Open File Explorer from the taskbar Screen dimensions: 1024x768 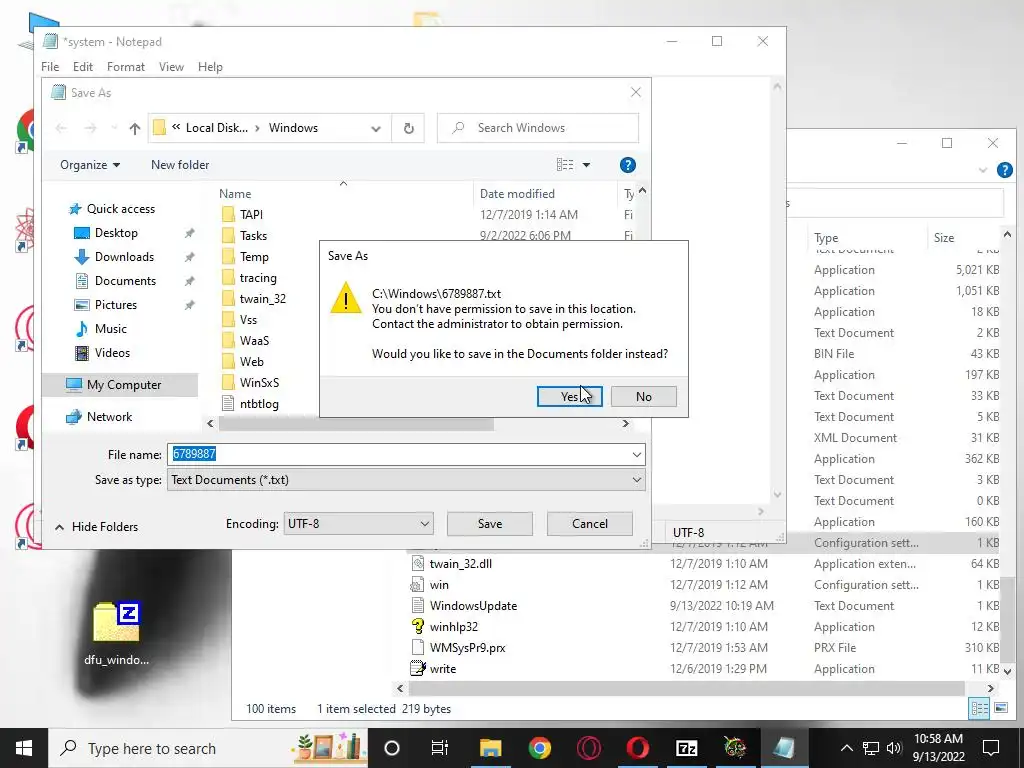(490, 748)
